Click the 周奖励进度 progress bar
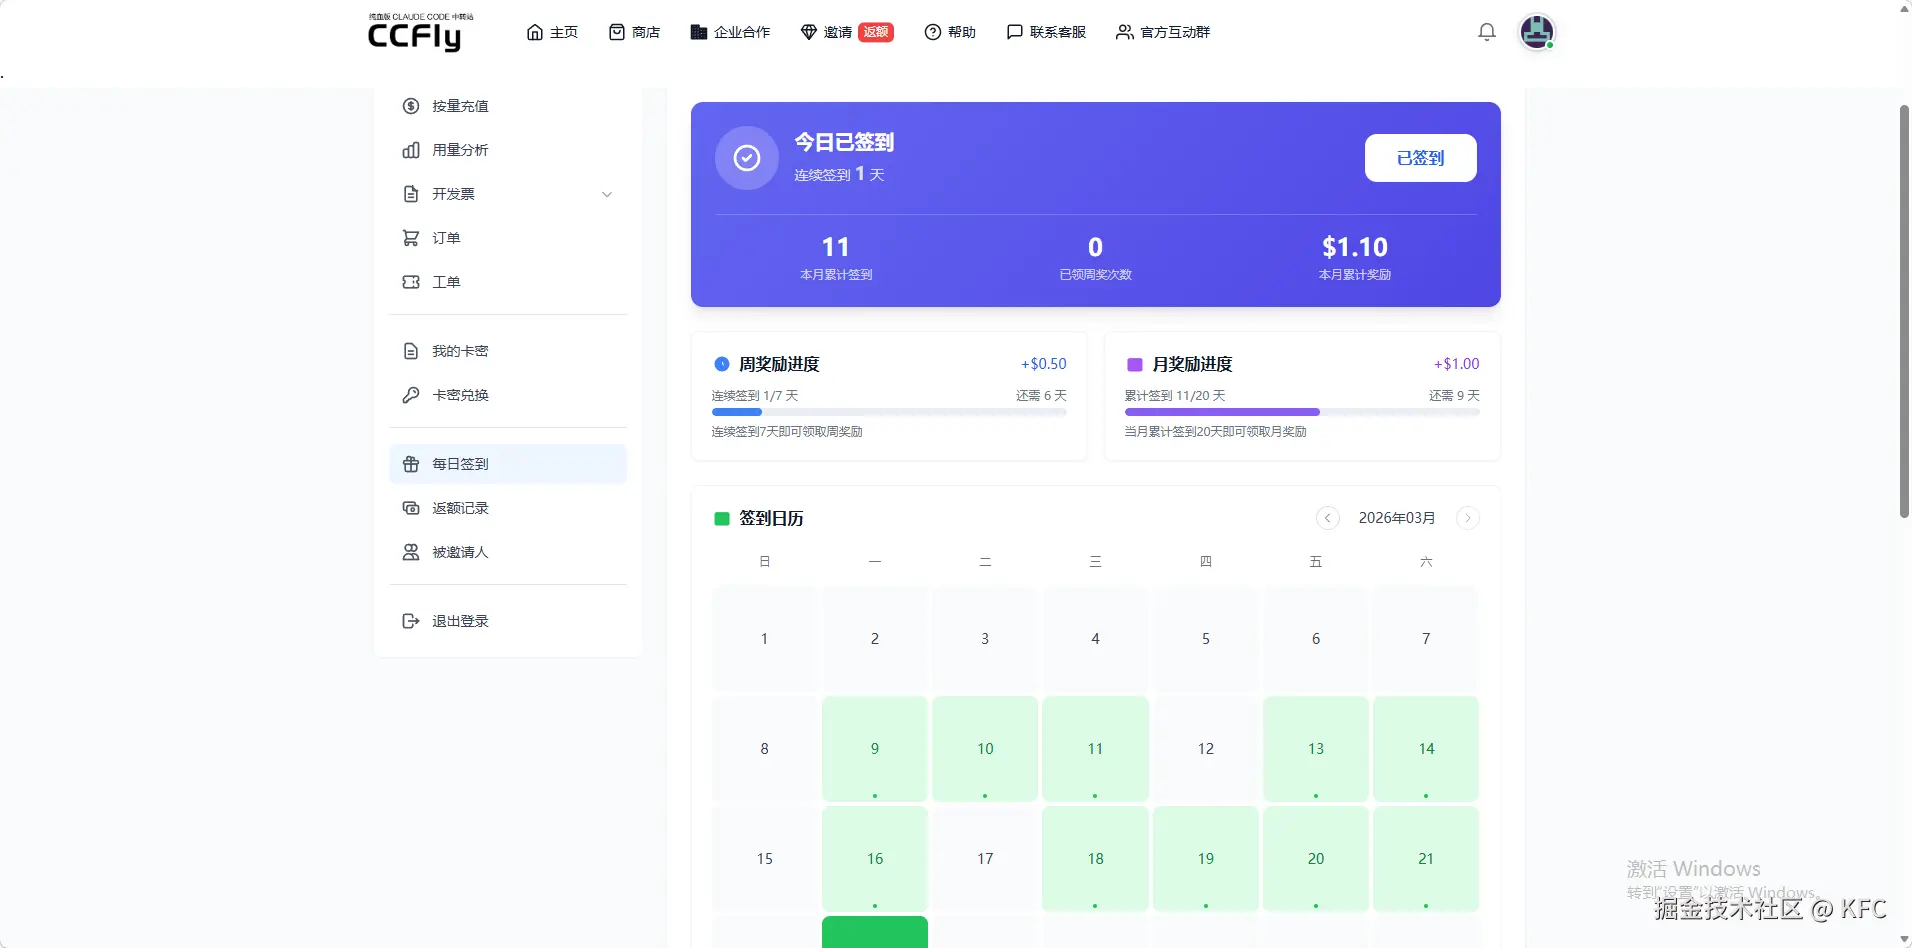 (x=888, y=412)
